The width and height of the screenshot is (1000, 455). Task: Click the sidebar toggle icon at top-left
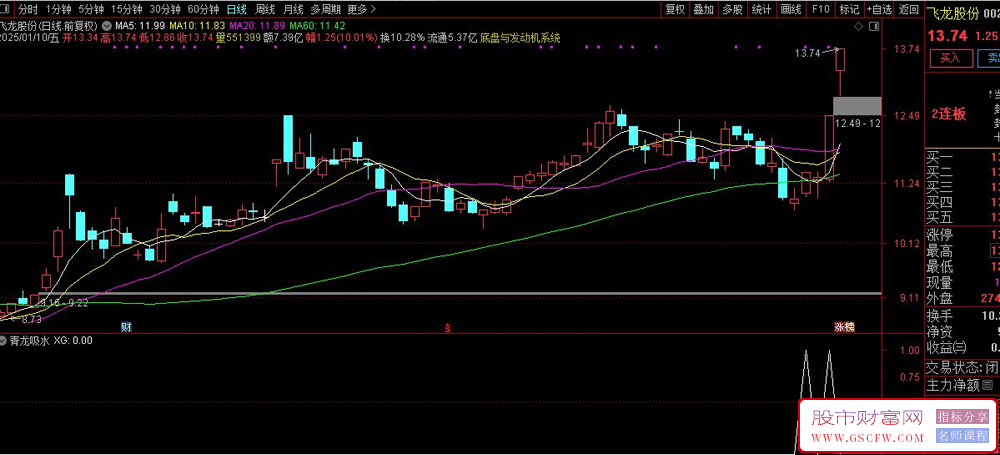pos(6,9)
